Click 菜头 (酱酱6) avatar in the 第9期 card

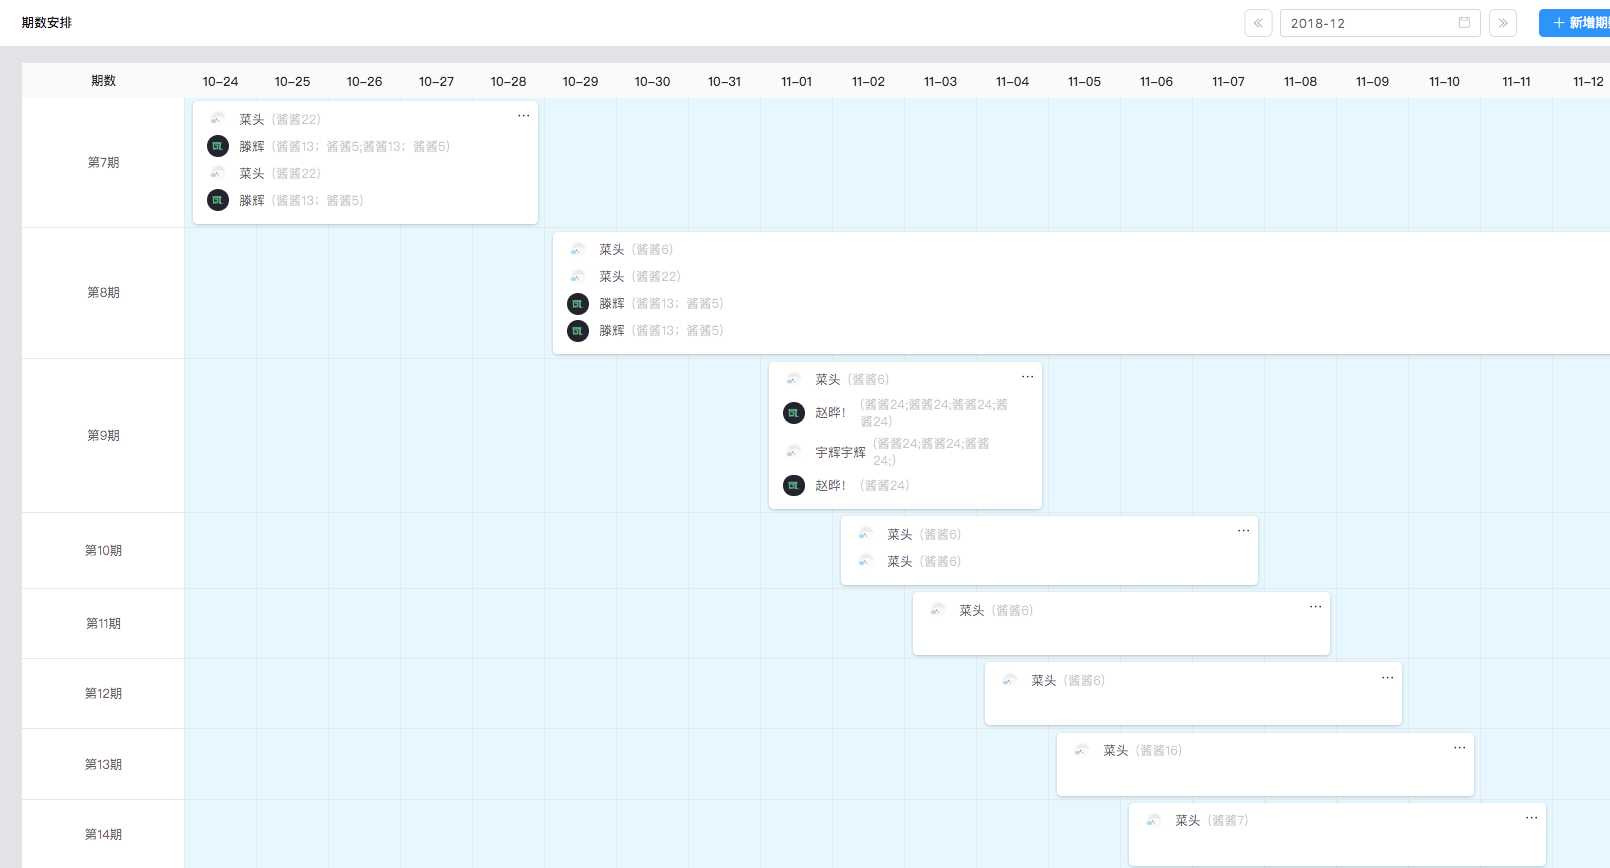794,379
